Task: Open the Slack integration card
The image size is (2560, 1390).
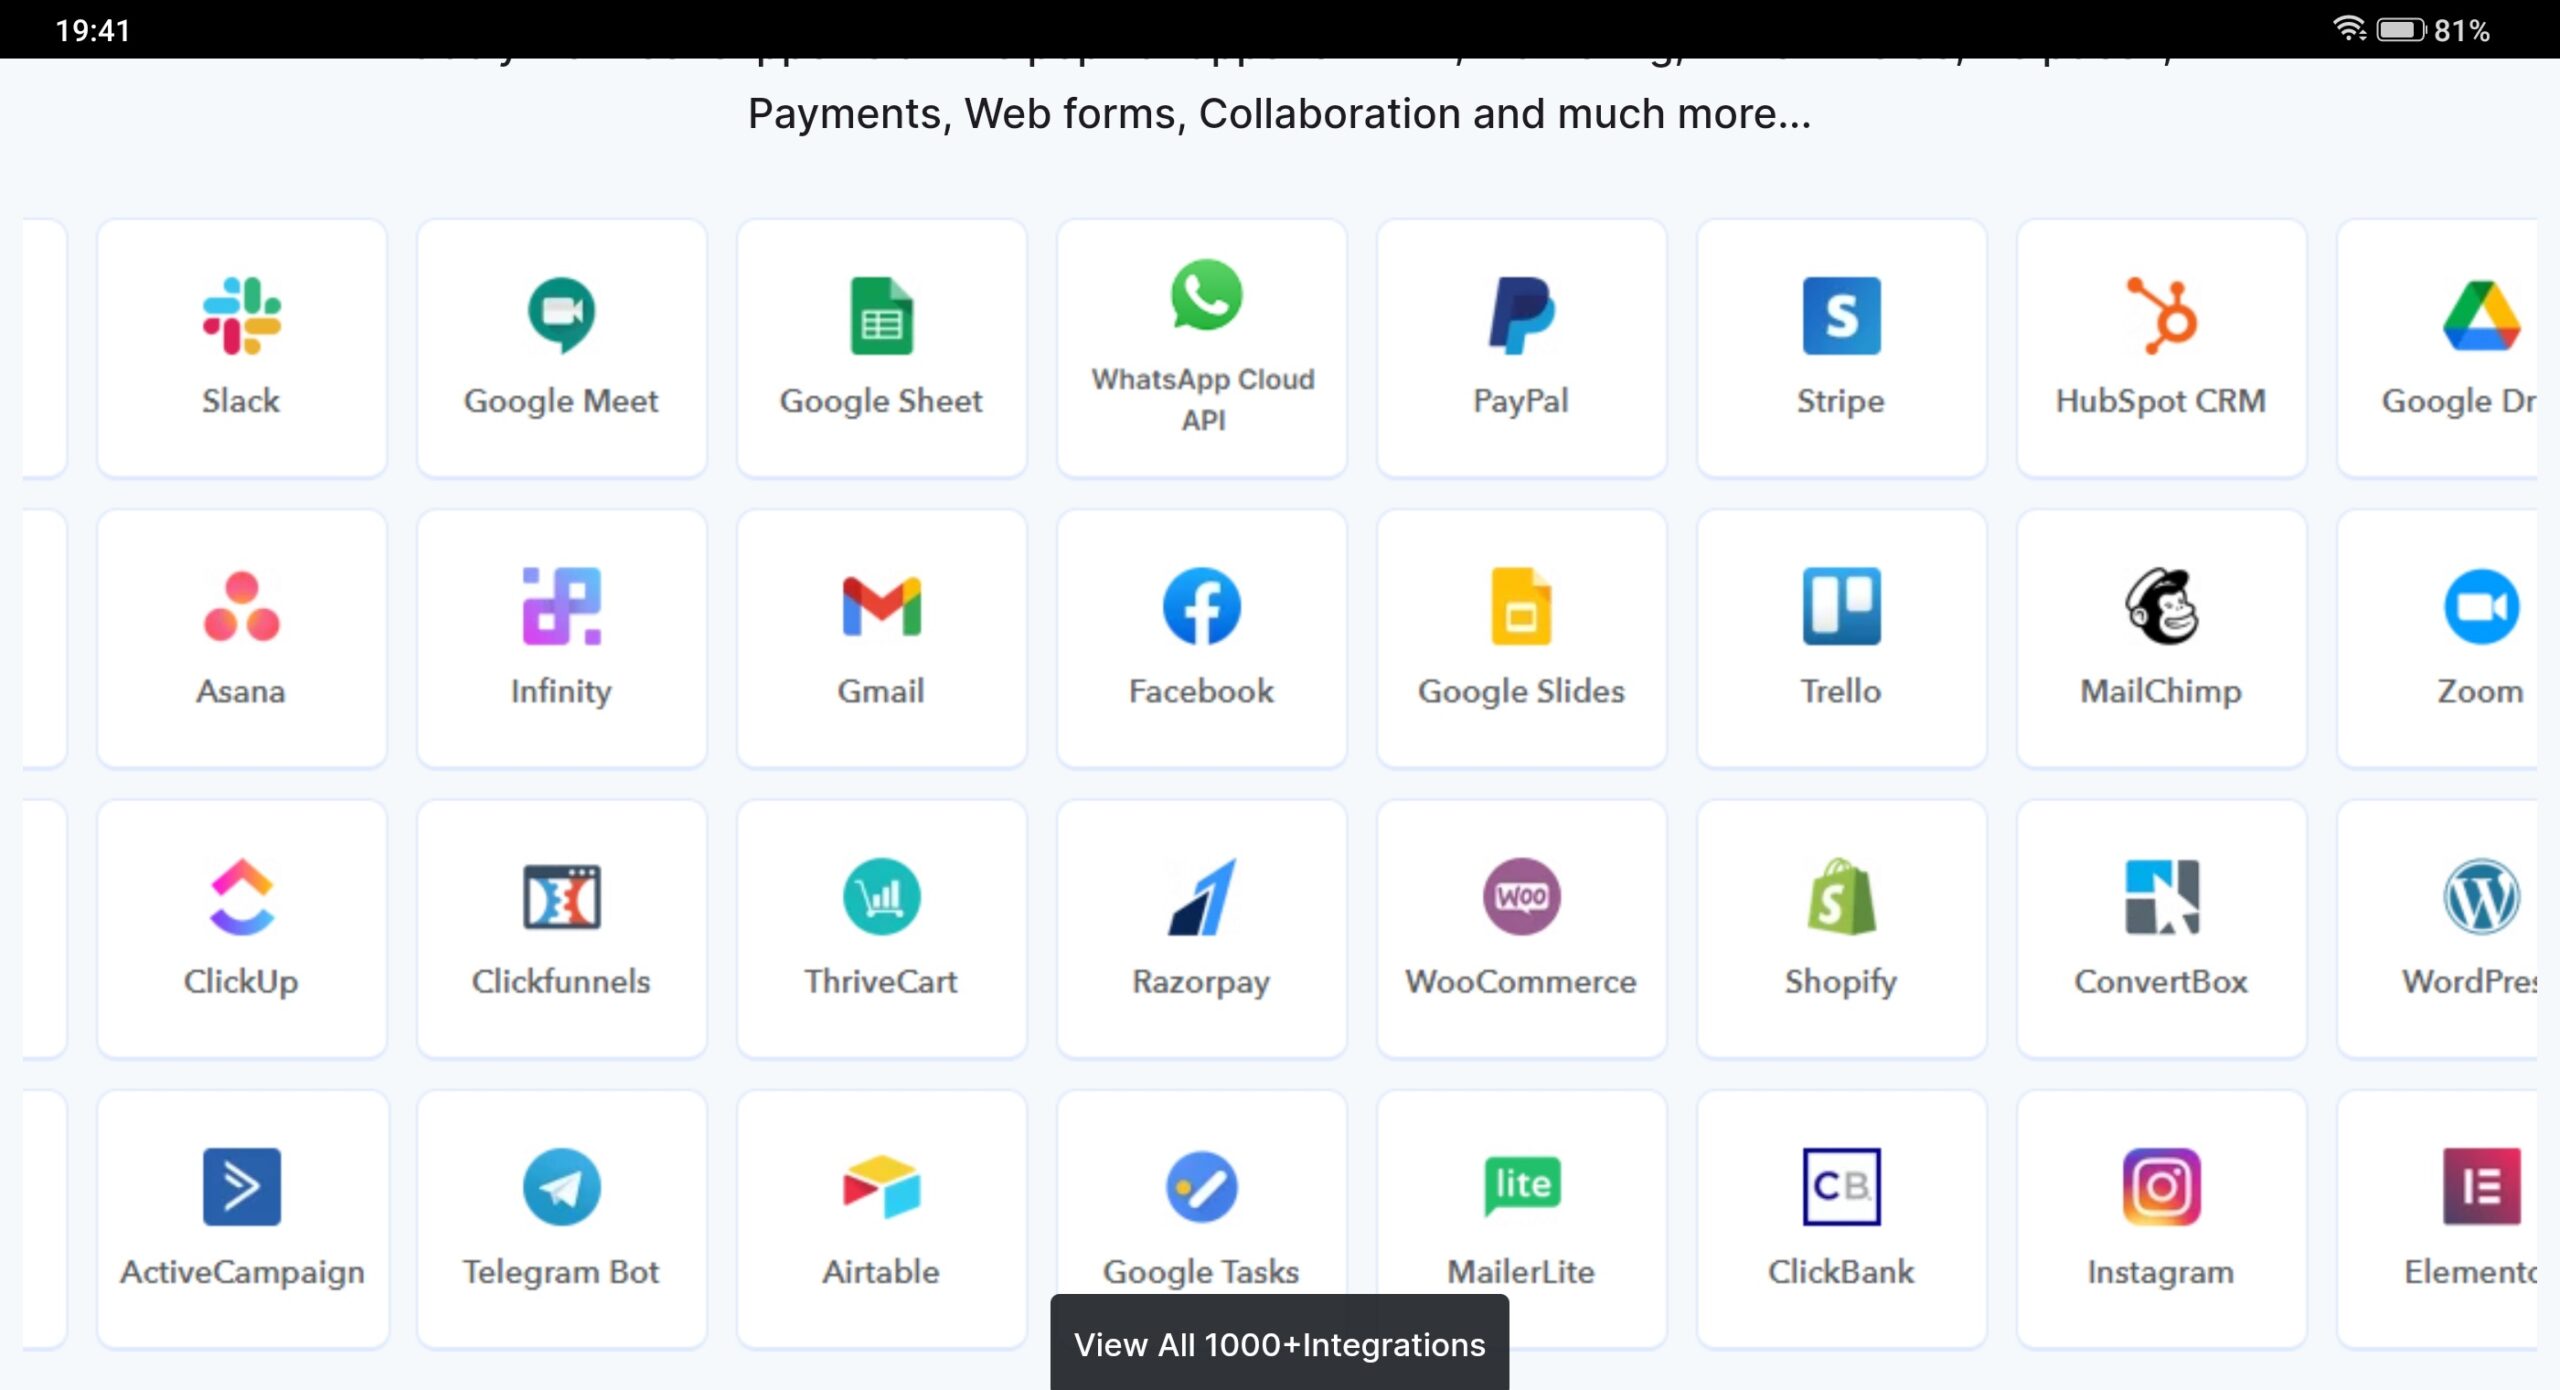Action: [242, 348]
